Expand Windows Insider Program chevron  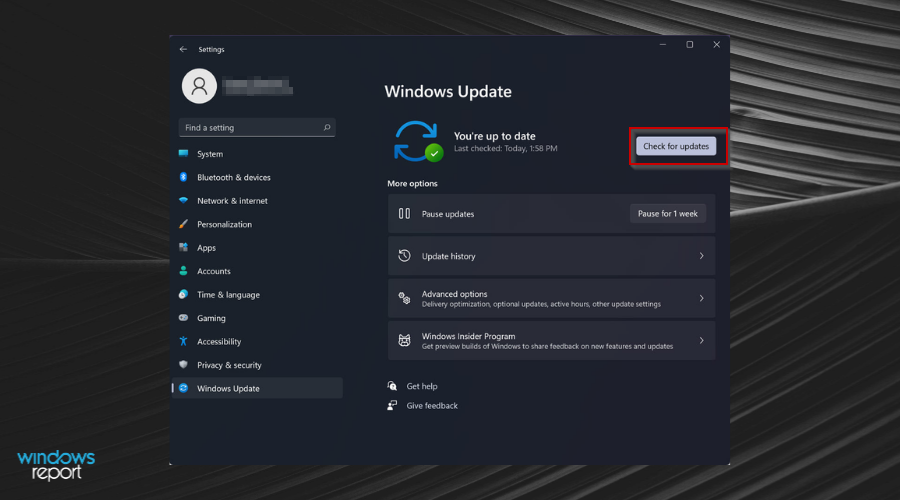coord(701,340)
